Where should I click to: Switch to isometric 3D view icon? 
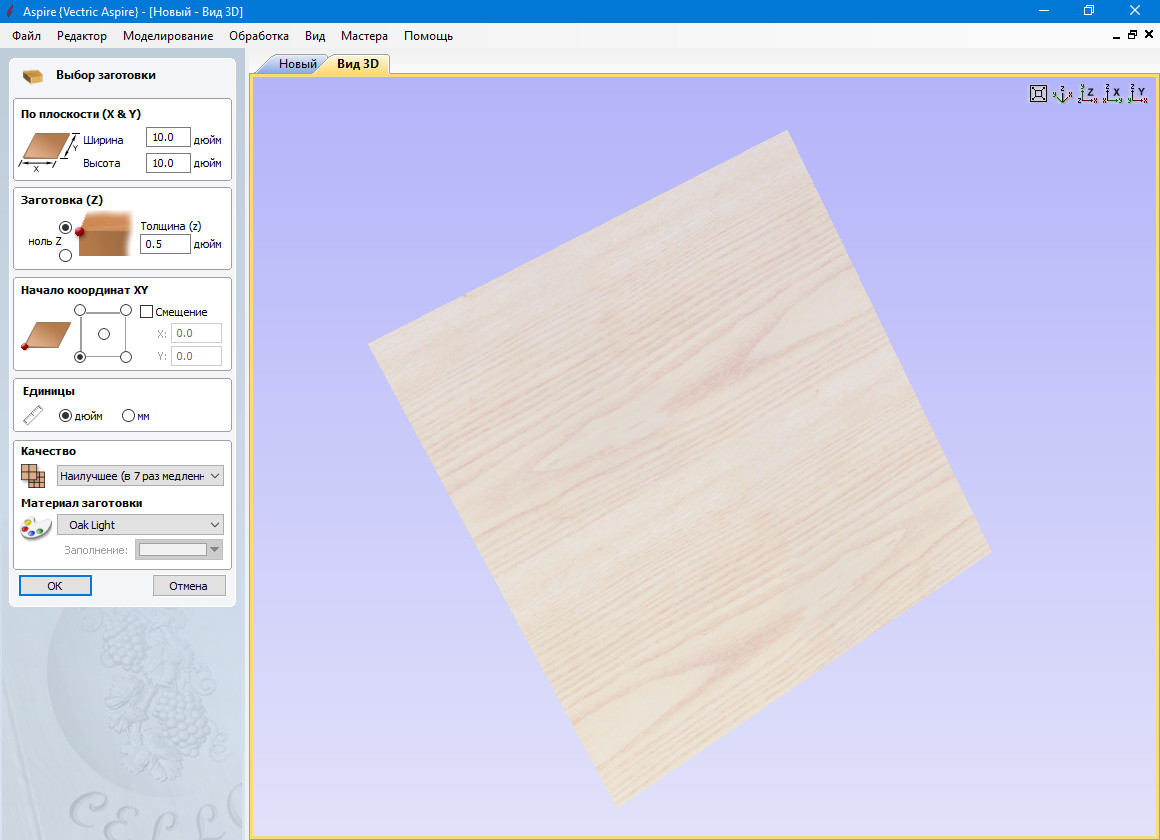(1063, 94)
